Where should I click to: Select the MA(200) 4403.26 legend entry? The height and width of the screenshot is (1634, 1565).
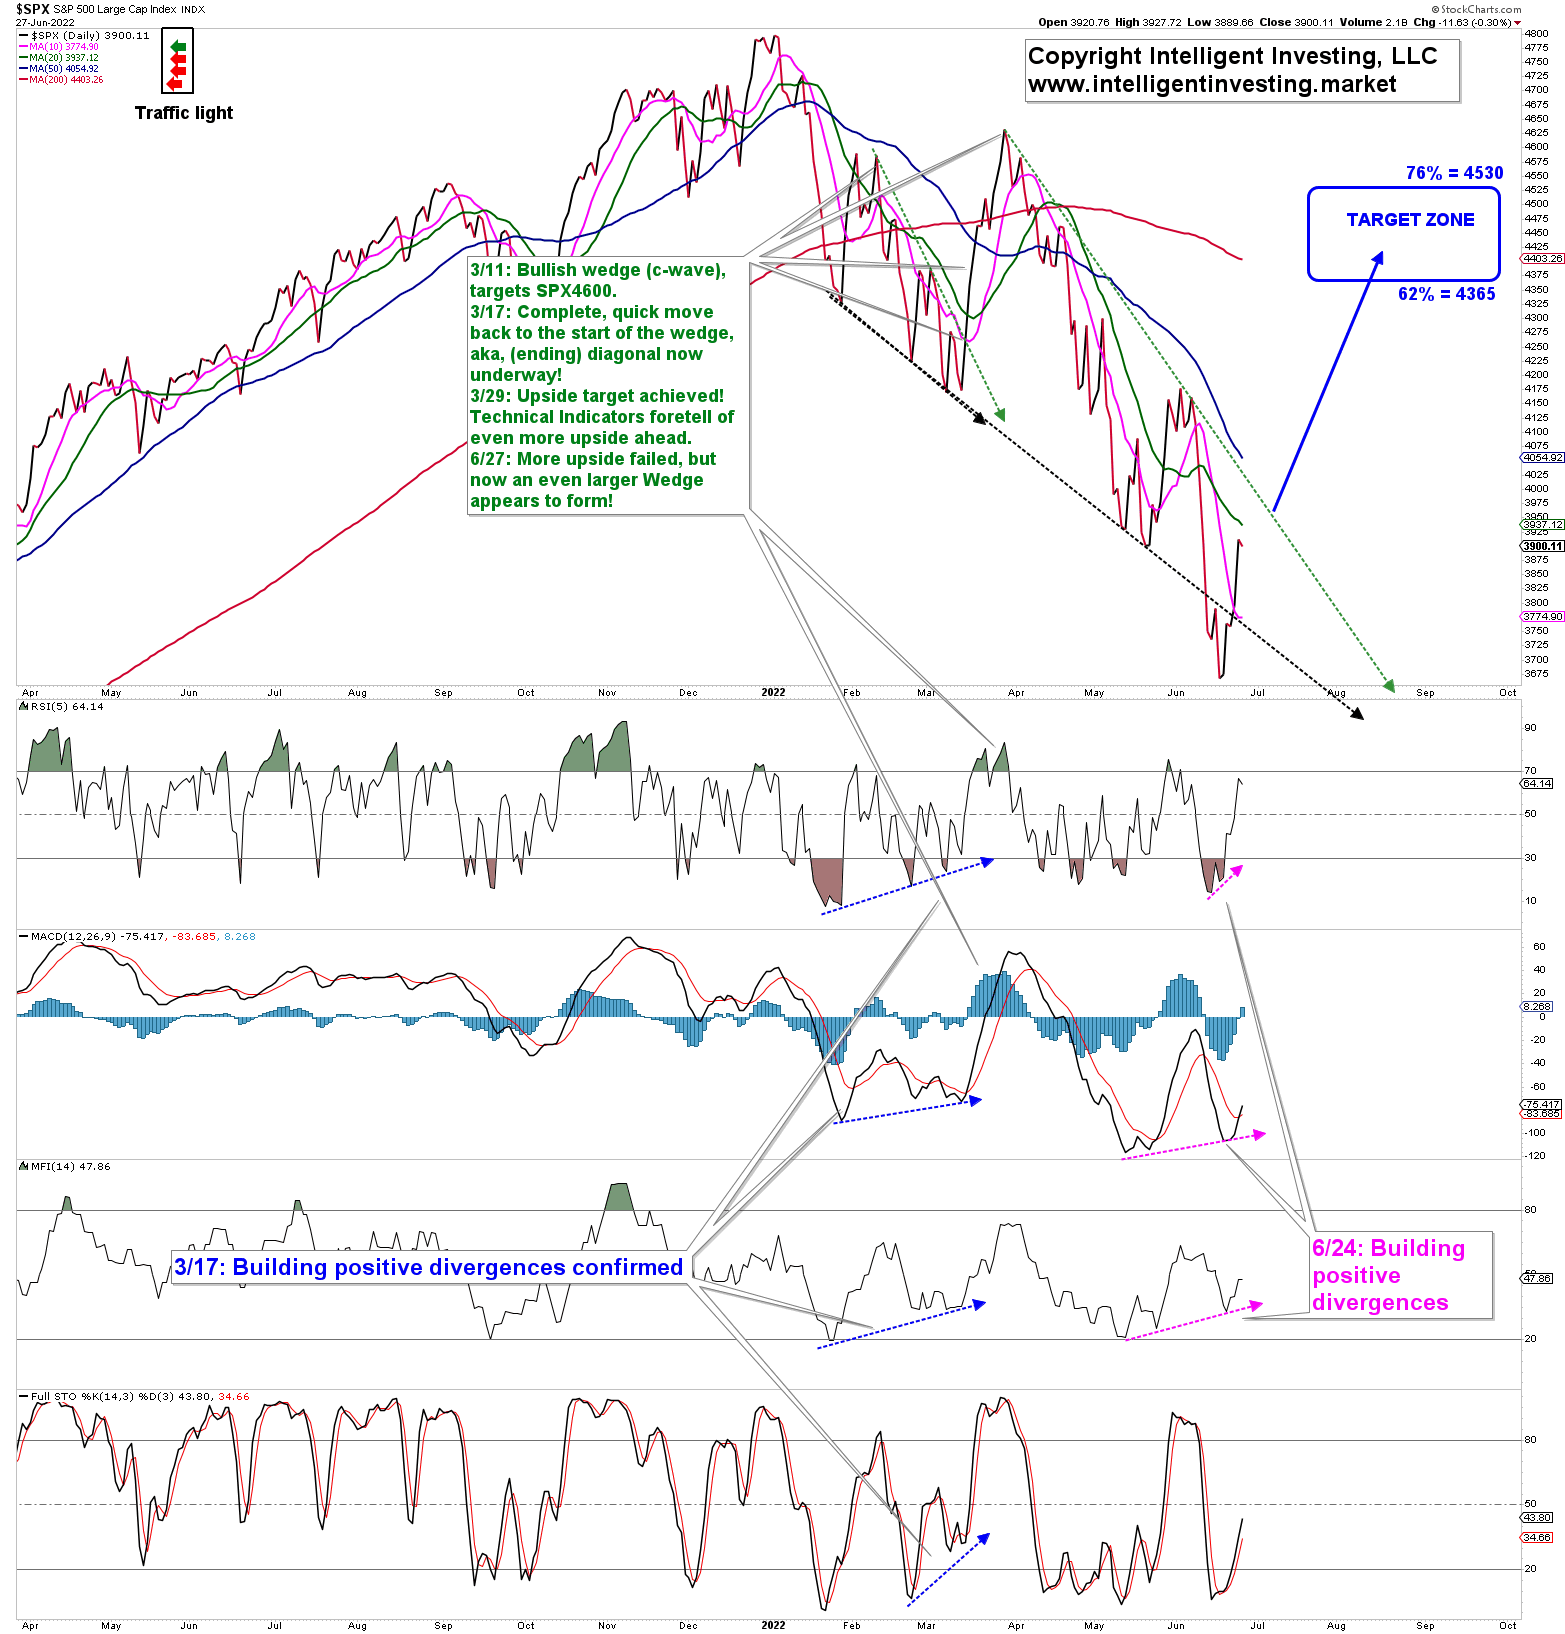(x=60, y=80)
